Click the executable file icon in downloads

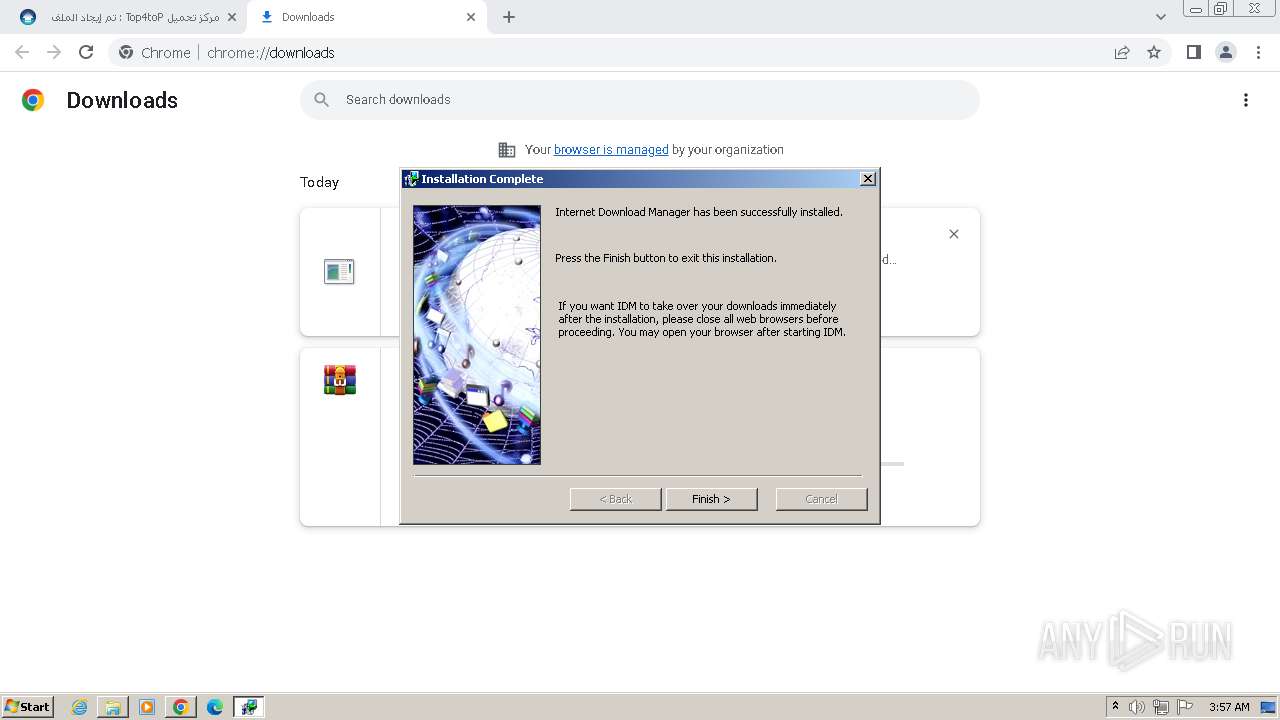coord(339,271)
